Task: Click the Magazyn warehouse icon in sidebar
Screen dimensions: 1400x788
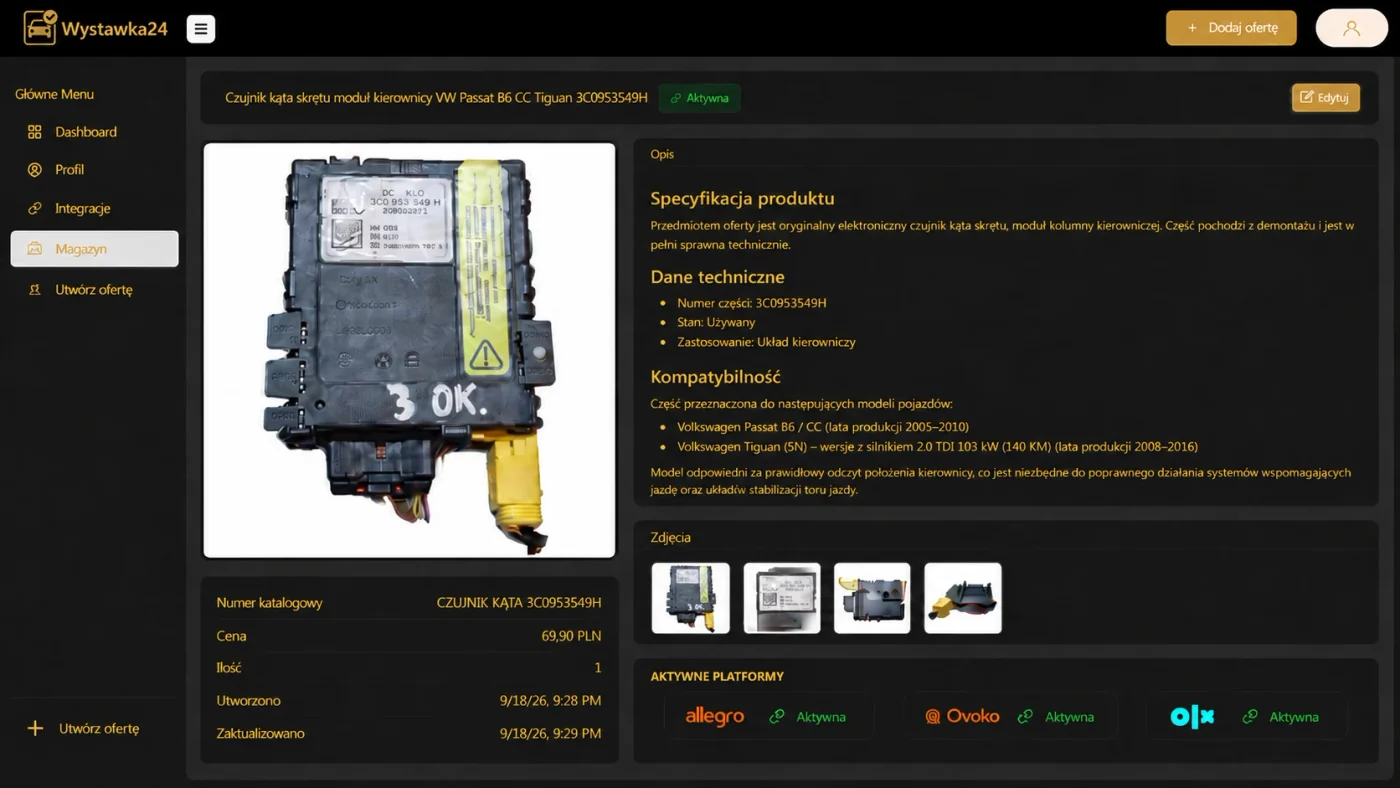Action: (35, 249)
